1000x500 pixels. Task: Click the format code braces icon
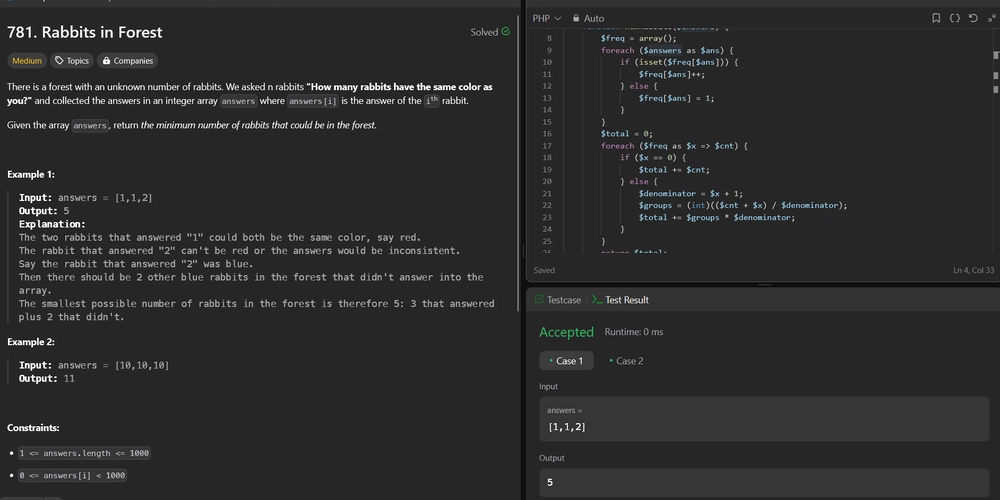click(954, 18)
